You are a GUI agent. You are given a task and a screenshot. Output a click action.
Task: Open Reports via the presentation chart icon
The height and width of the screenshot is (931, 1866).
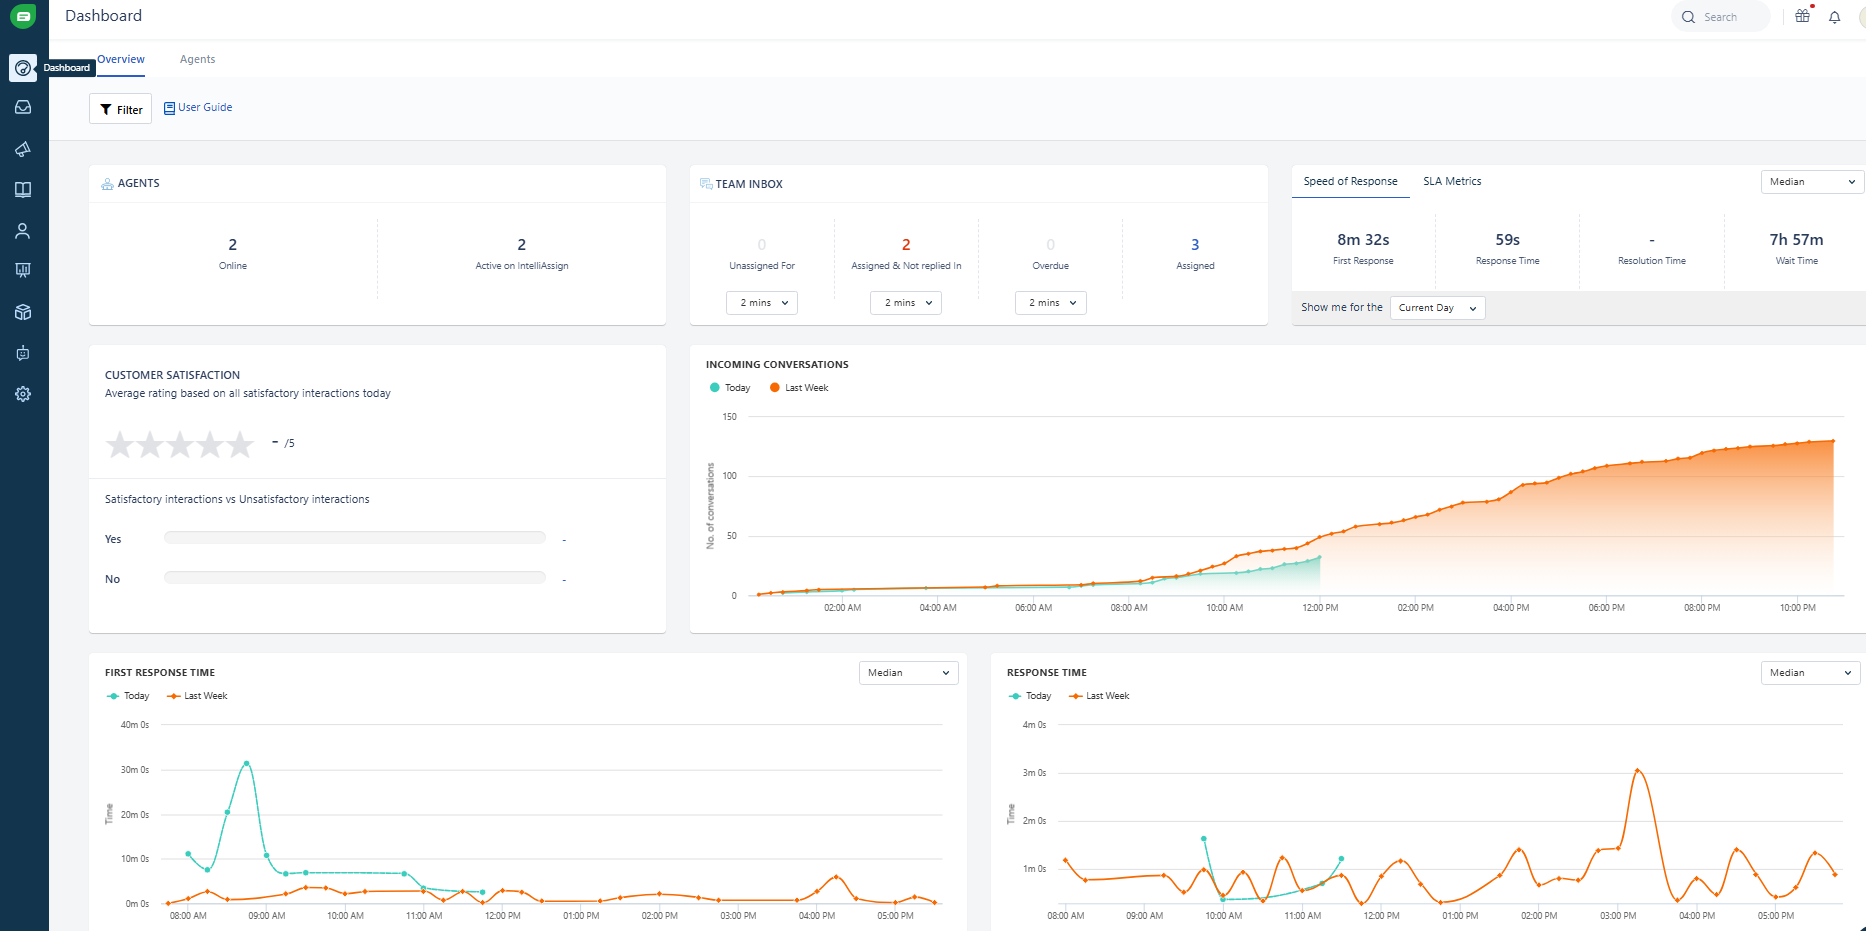(23, 271)
